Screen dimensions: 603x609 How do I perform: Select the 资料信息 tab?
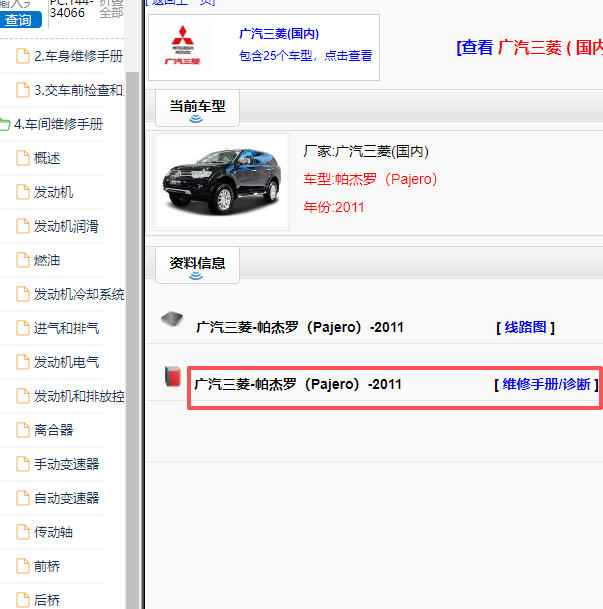[x=197, y=263]
